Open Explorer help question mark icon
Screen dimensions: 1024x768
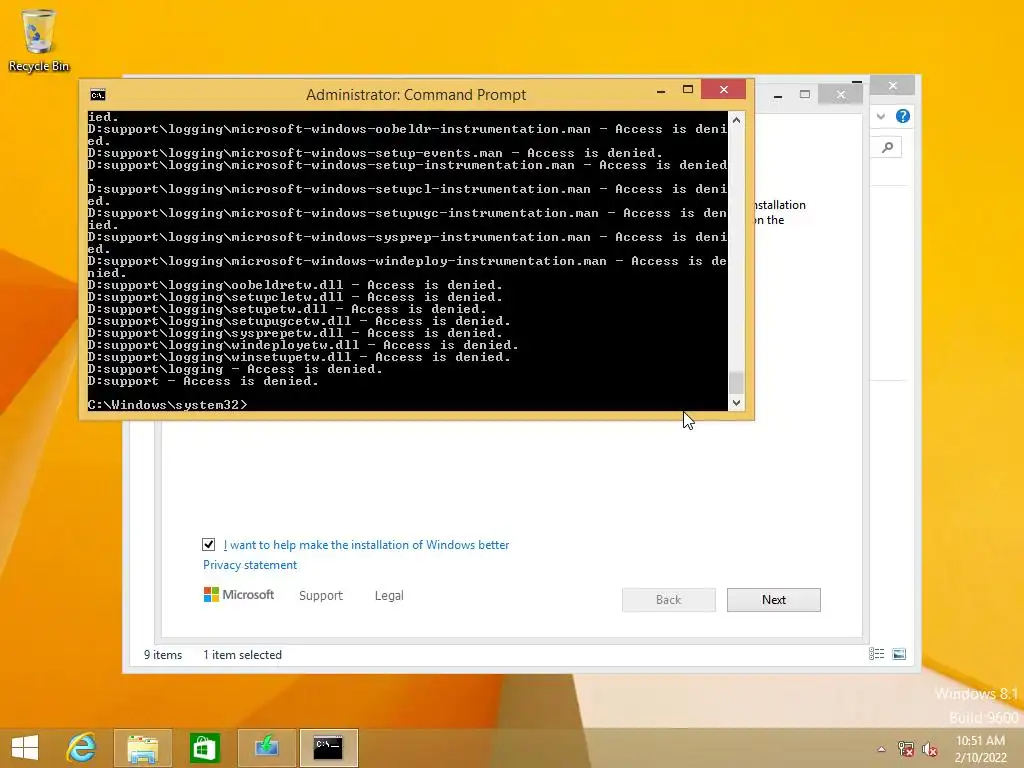pos(903,116)
